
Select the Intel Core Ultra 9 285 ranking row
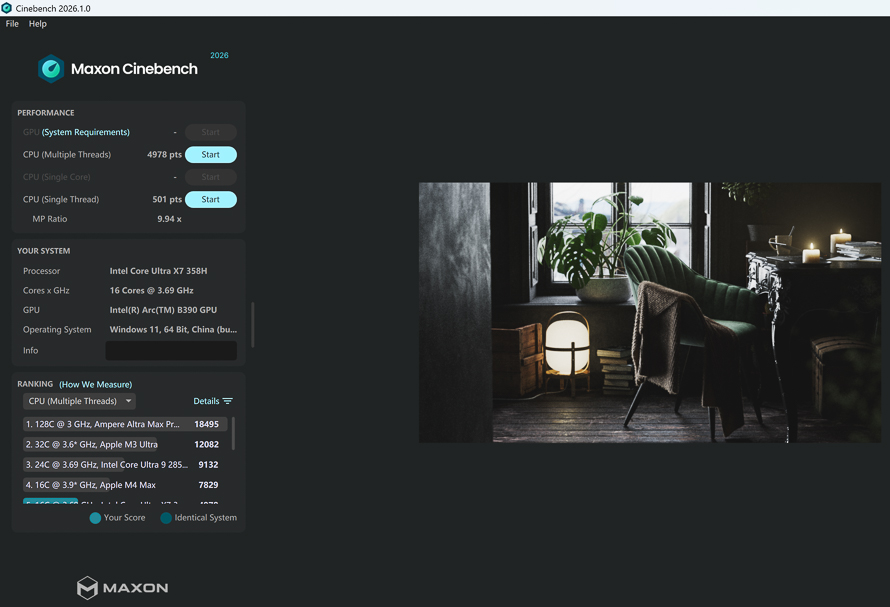(125, 464)
